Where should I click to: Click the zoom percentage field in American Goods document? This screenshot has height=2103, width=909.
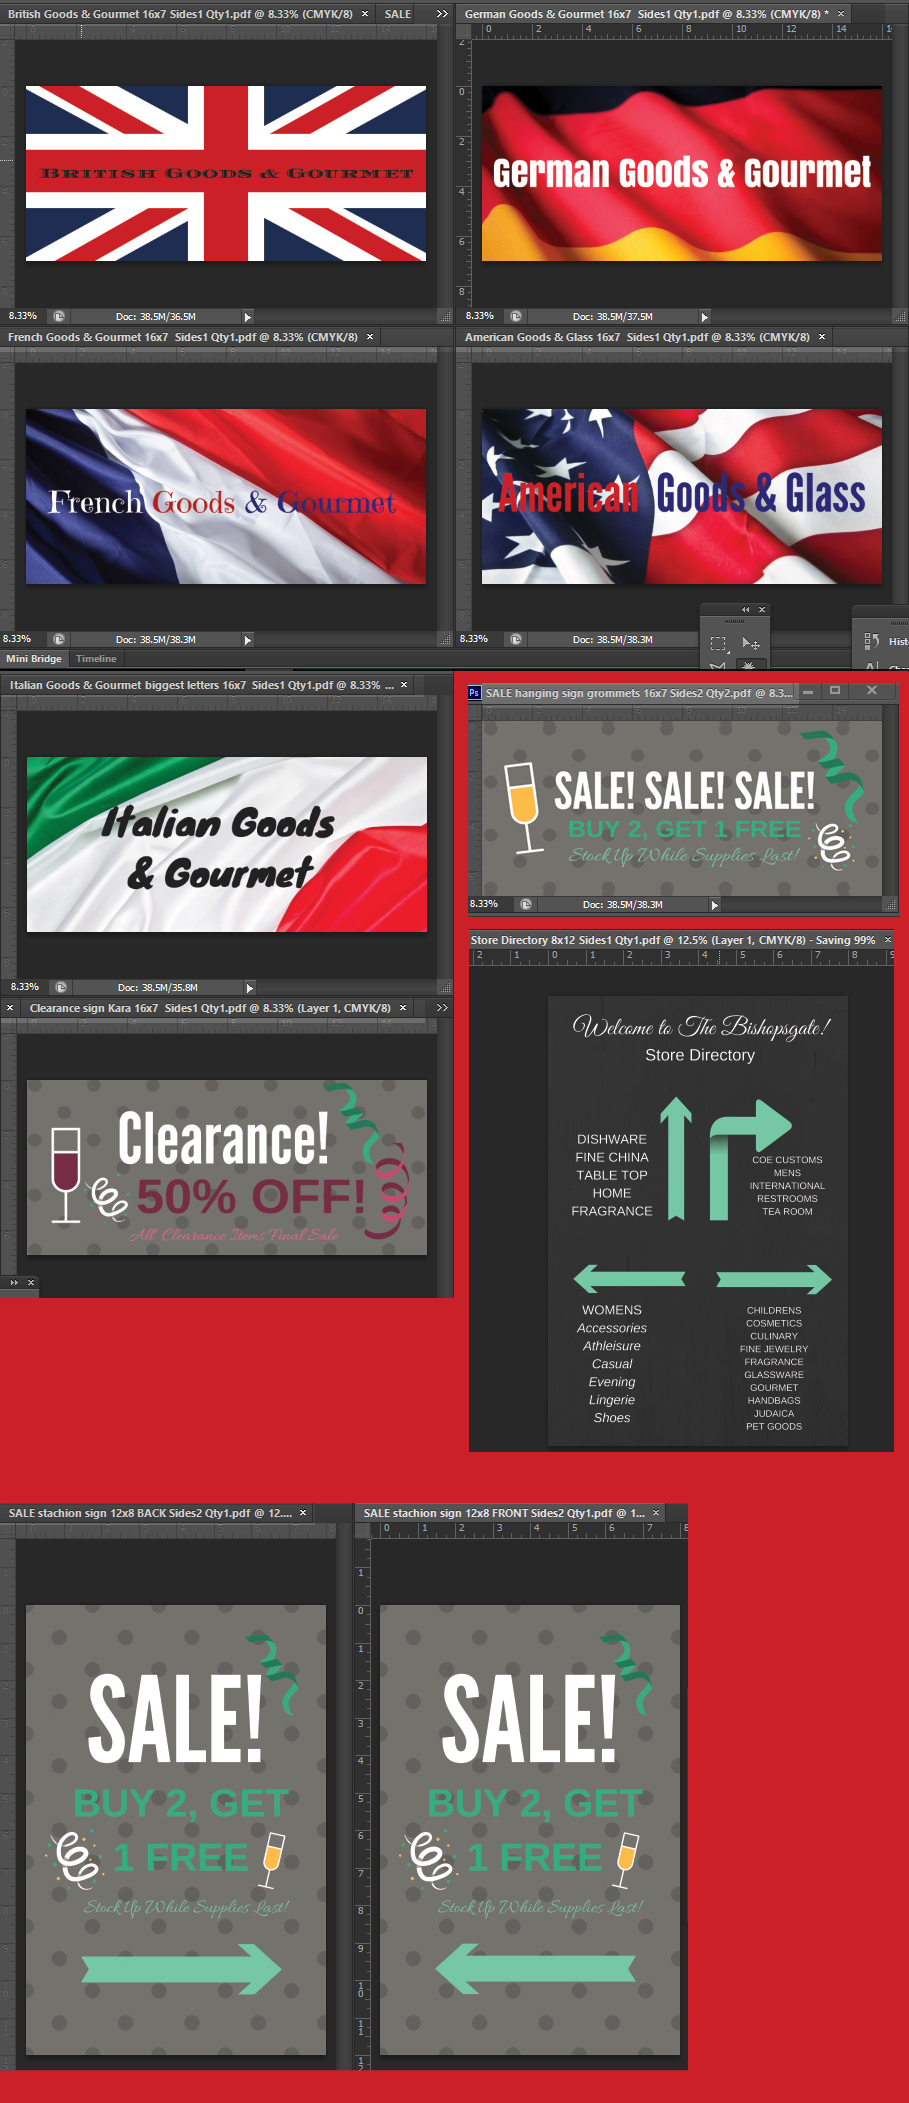pyautogui.click(x=475, y=639)
